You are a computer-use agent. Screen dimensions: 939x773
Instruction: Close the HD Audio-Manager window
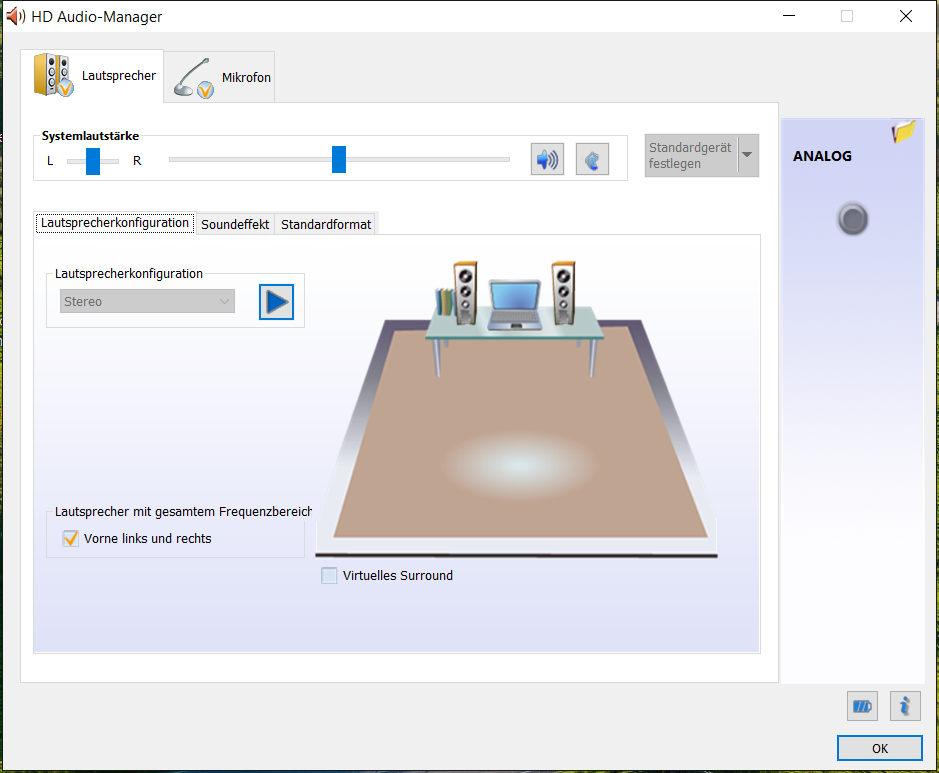(x=906, y=16)
